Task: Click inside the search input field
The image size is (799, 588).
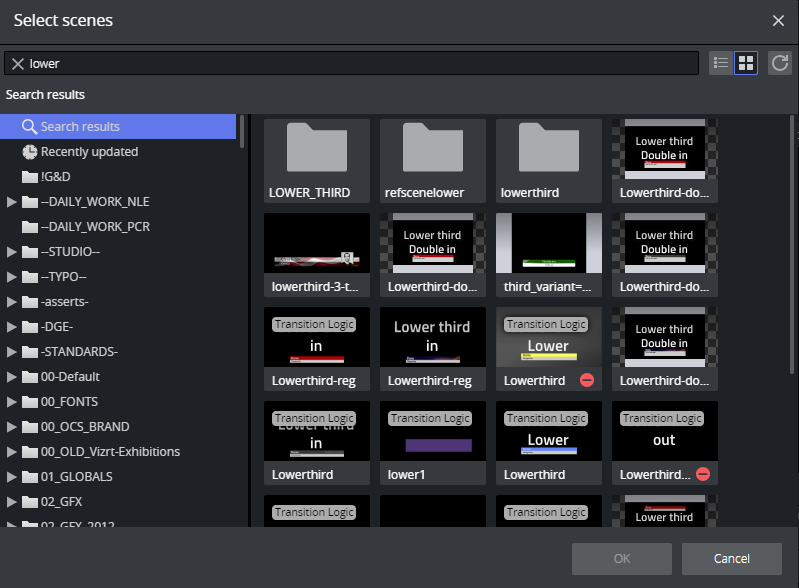Action: 360,63
